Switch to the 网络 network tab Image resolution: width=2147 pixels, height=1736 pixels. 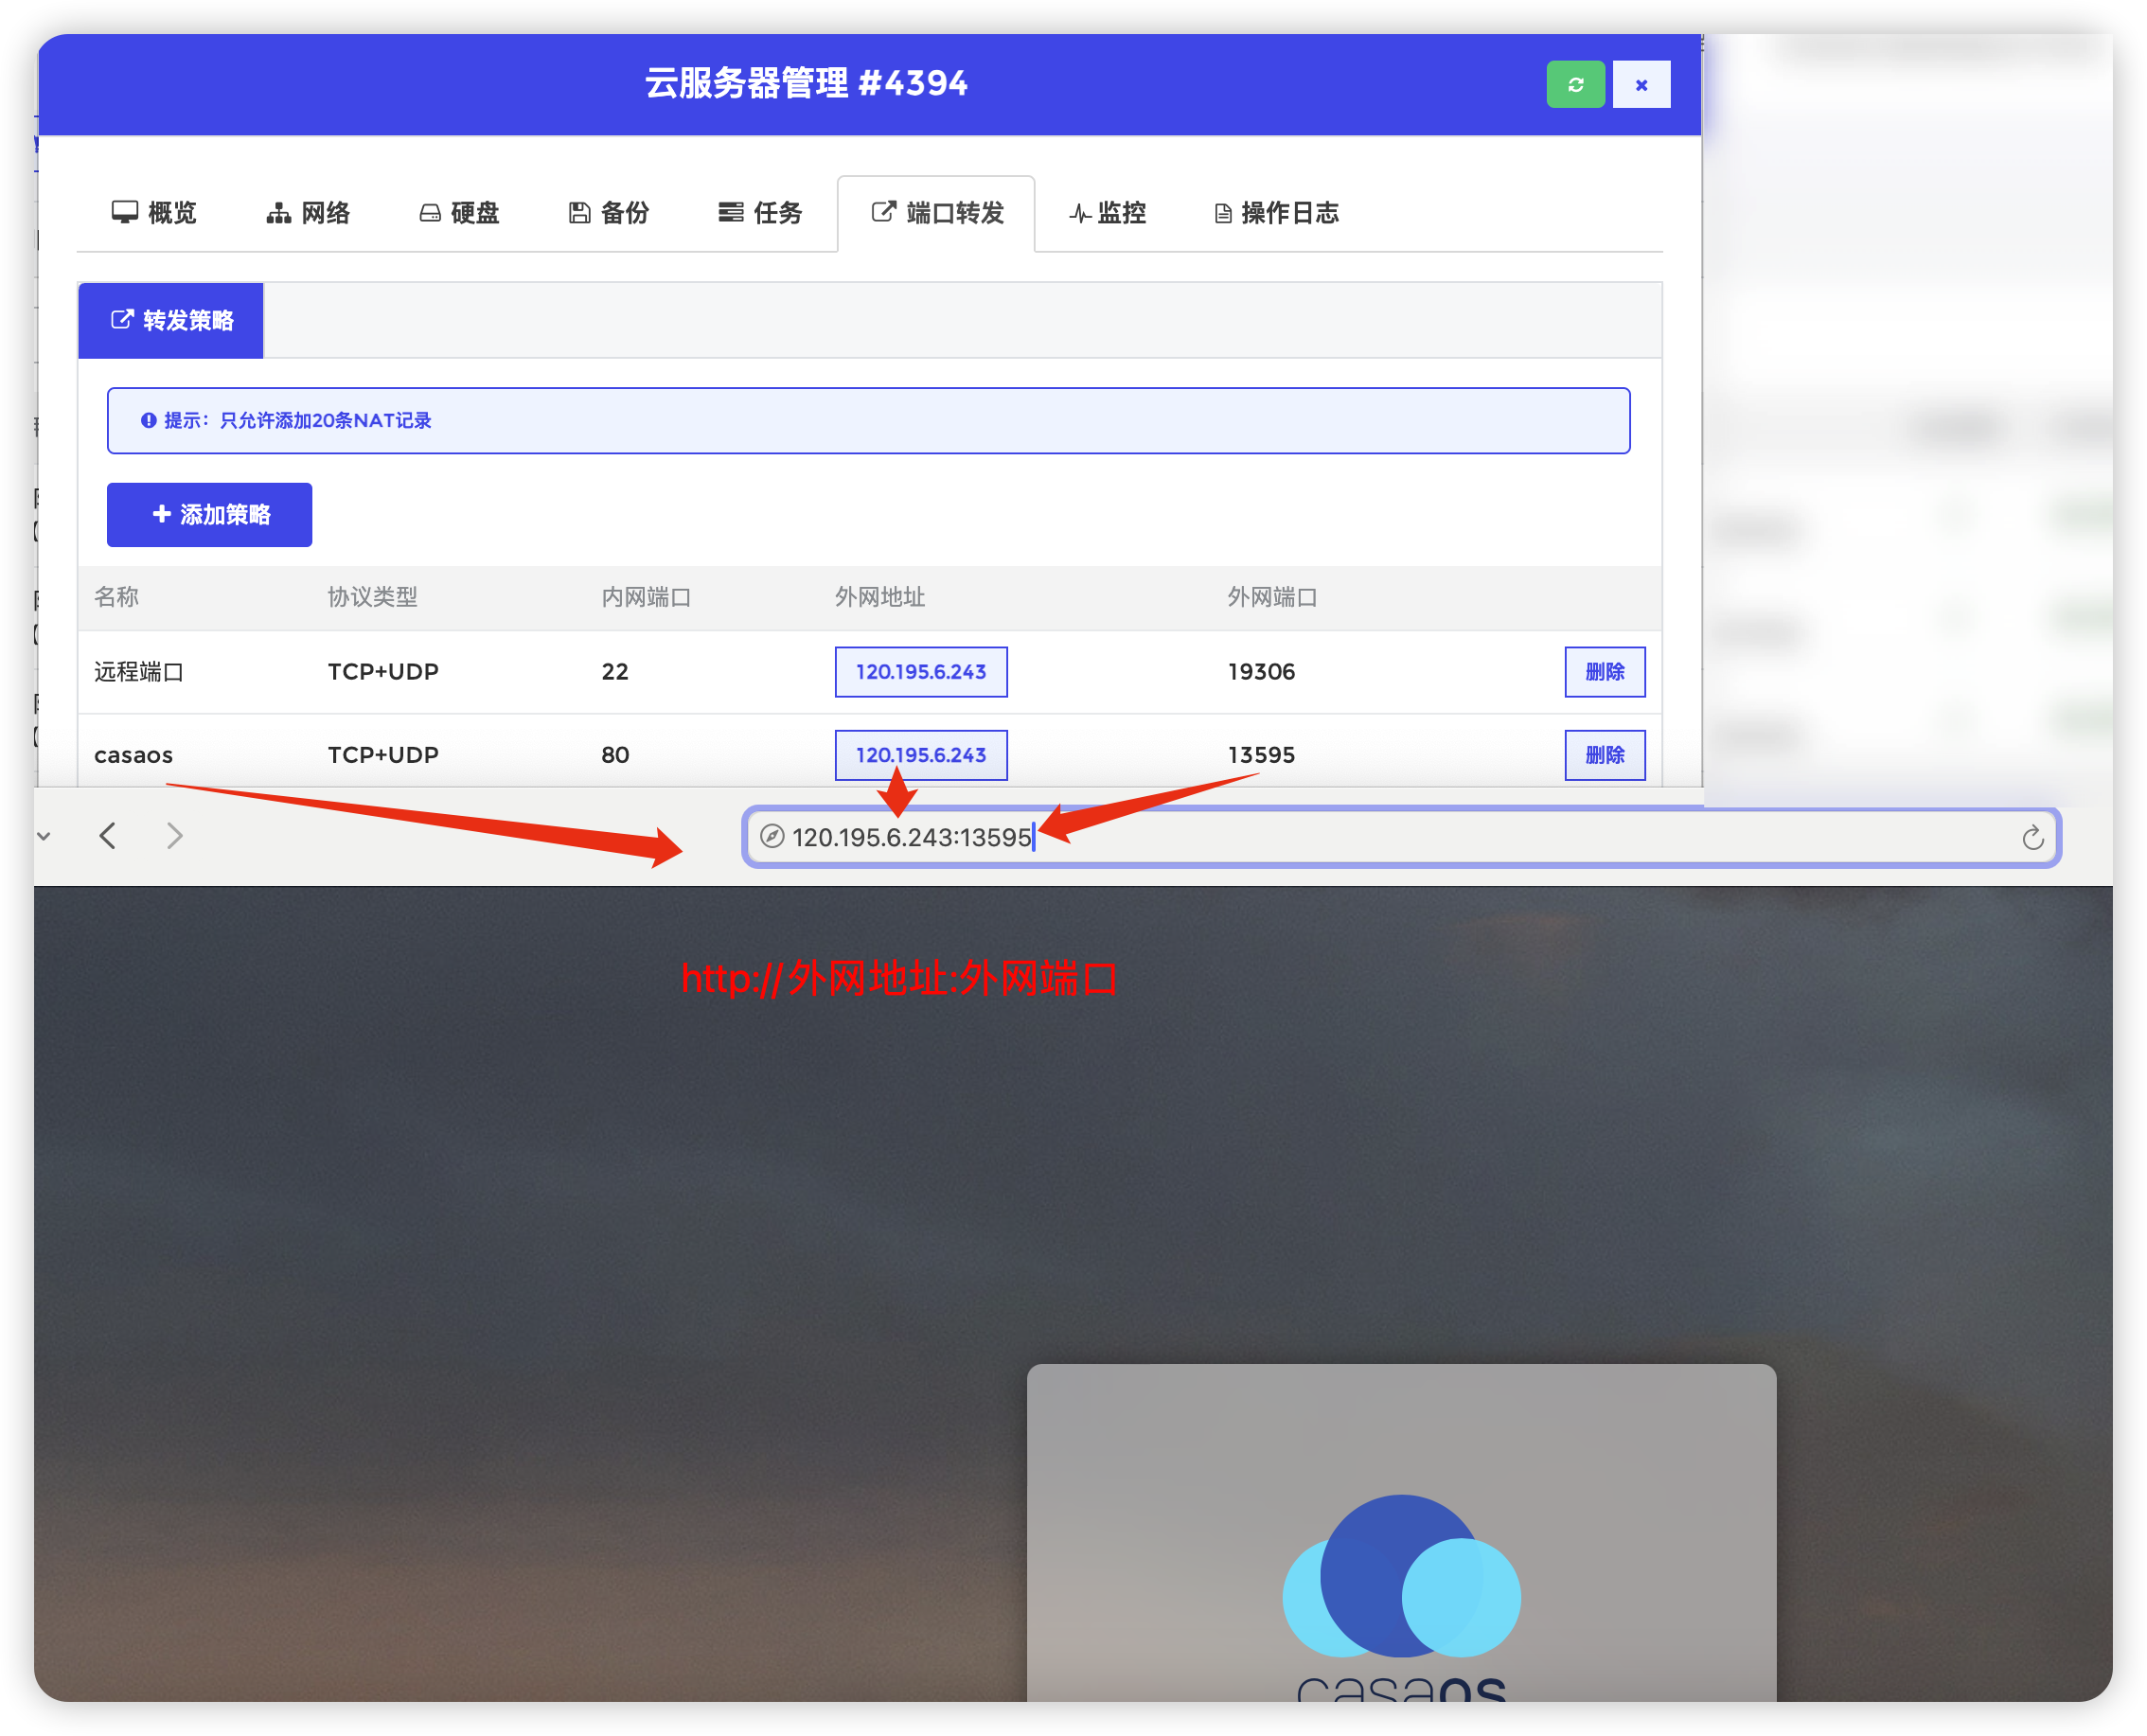(x=308, y=213)
